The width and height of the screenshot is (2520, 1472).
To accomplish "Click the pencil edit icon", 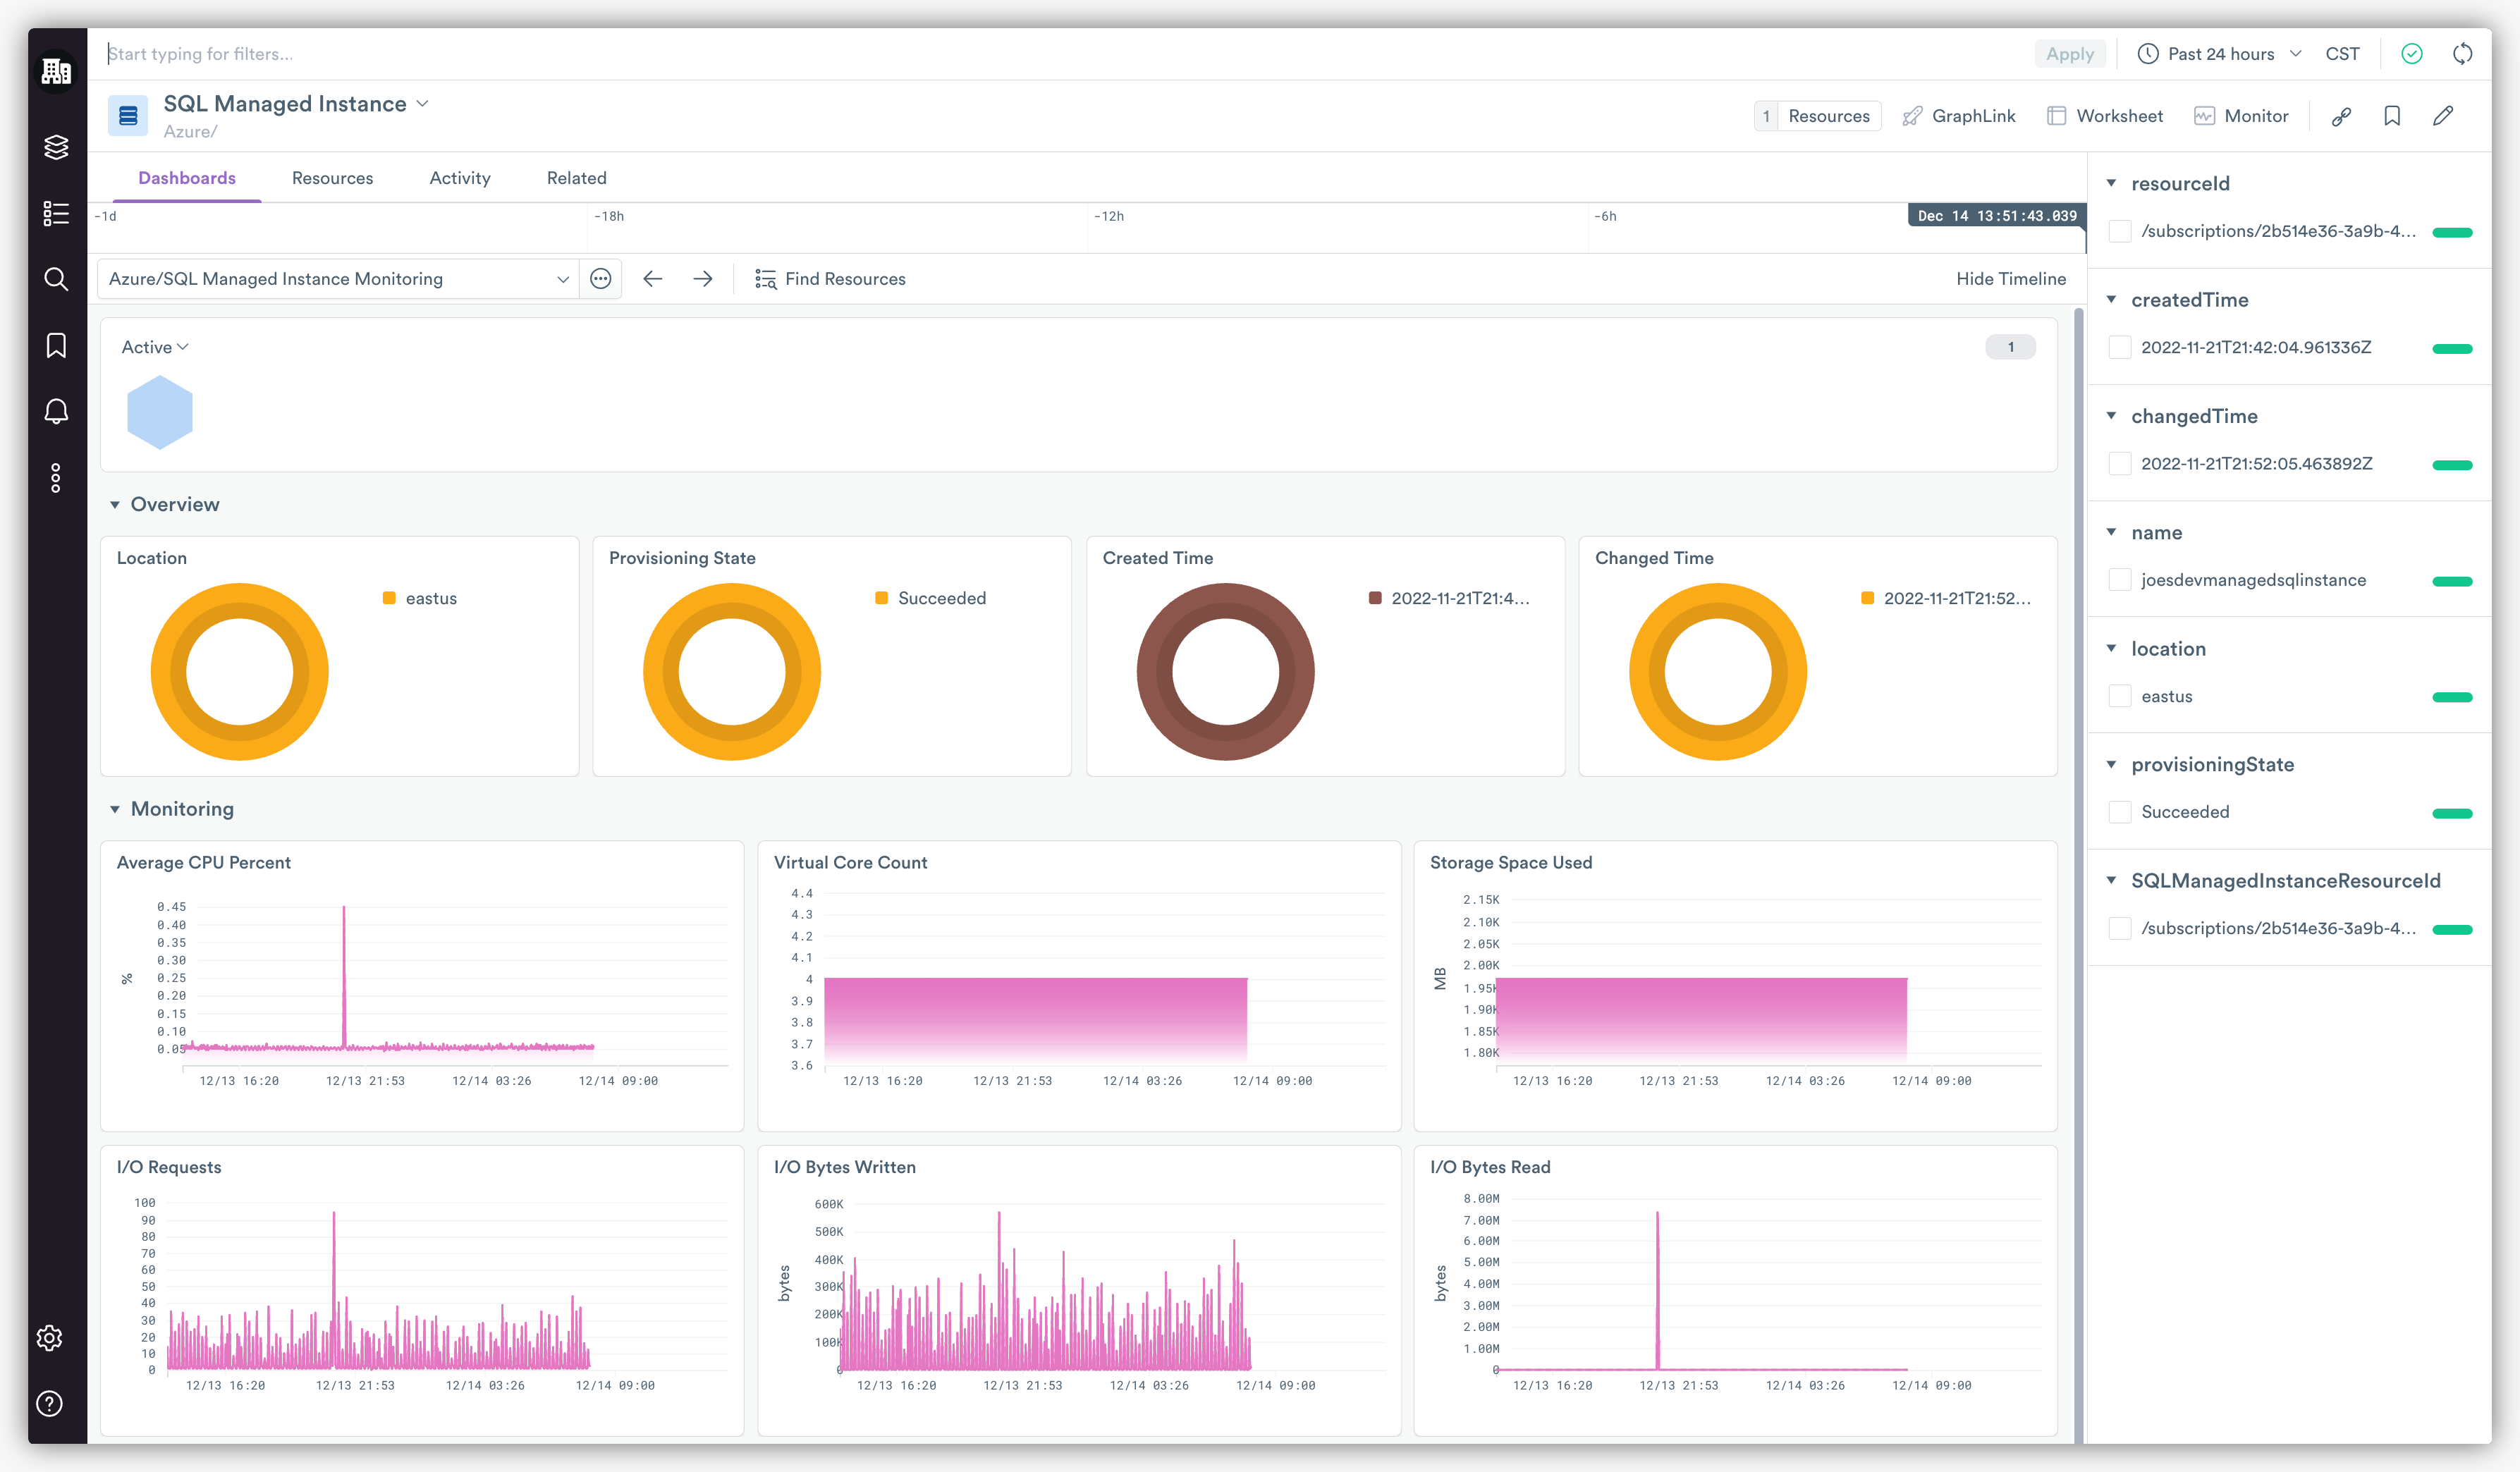I will 2443,116.
